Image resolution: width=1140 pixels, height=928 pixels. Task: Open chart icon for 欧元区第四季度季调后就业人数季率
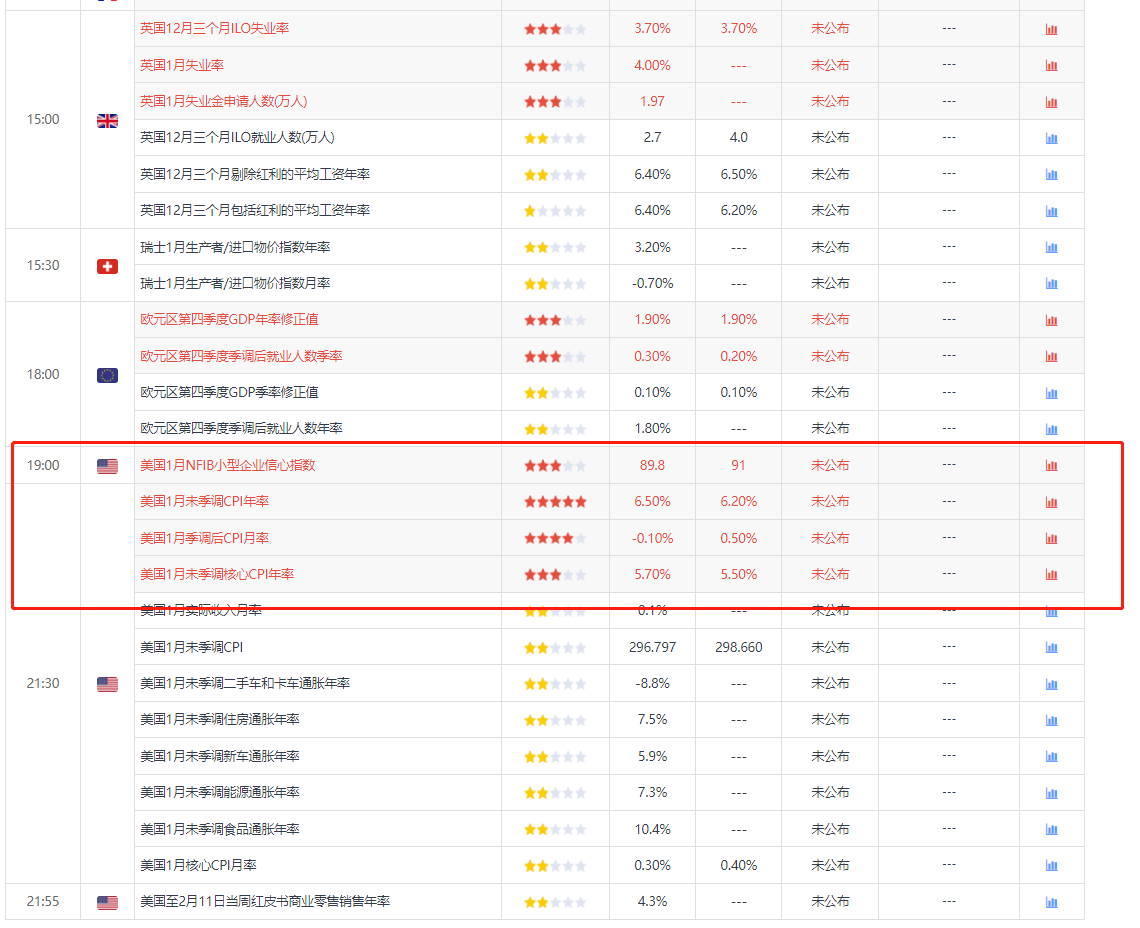point(1051,356)
